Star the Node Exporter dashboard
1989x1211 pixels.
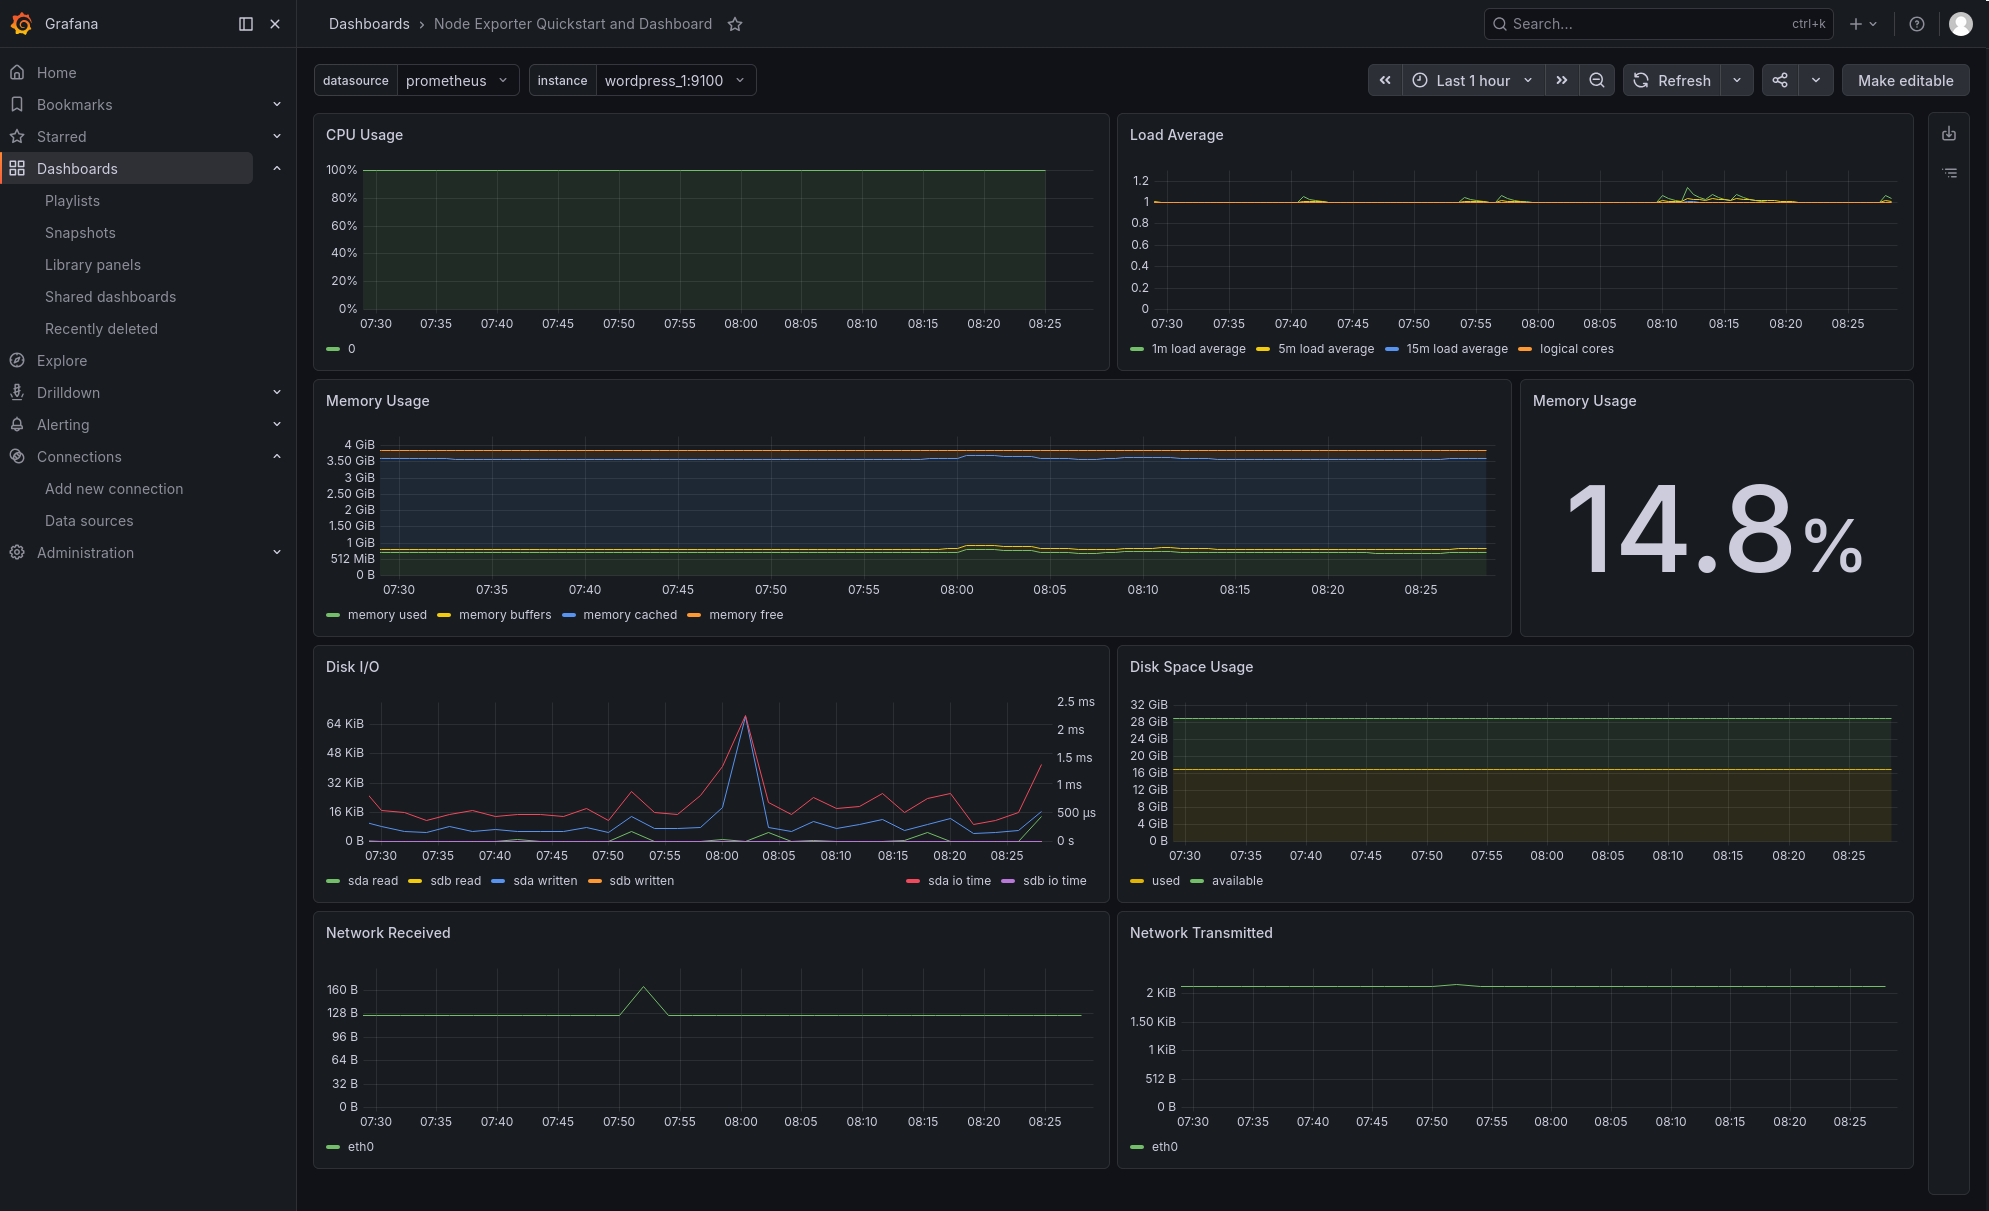(x=735, y=24)
